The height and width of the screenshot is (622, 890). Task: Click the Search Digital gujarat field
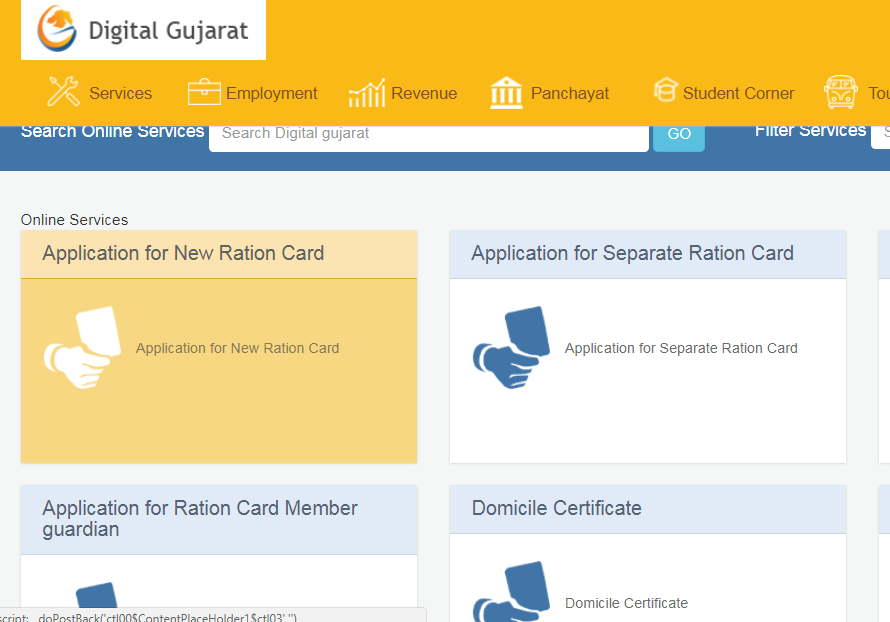pos(428,133)
